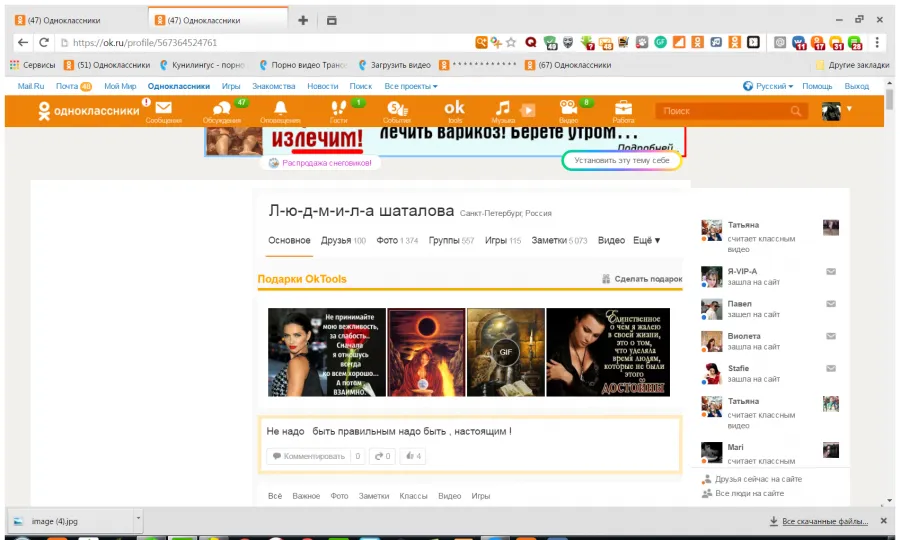Click Друзья сейчас на сайте link

758,479
